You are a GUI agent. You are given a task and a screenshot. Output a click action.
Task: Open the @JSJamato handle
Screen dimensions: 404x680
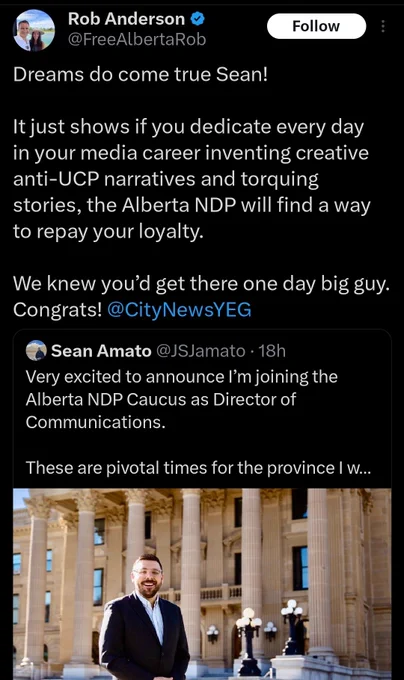click(x=200, y=350)
